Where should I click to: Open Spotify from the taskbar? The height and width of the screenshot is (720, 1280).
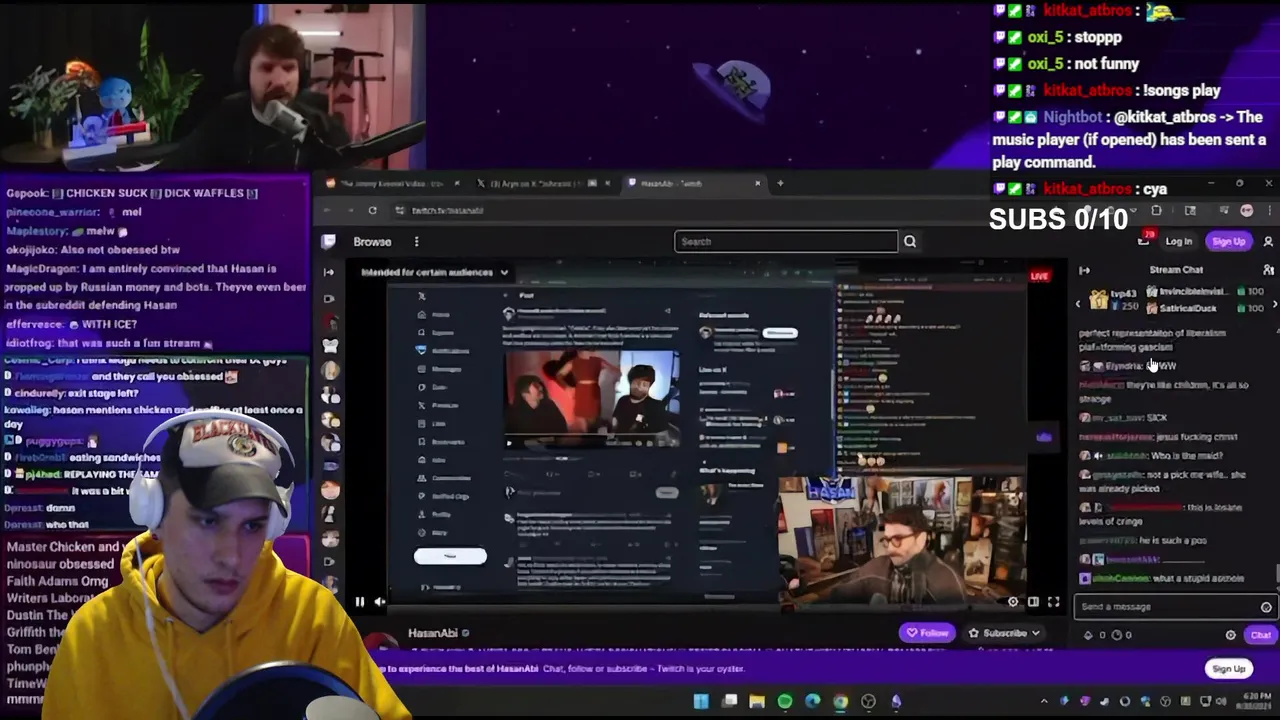coord(785,702)
